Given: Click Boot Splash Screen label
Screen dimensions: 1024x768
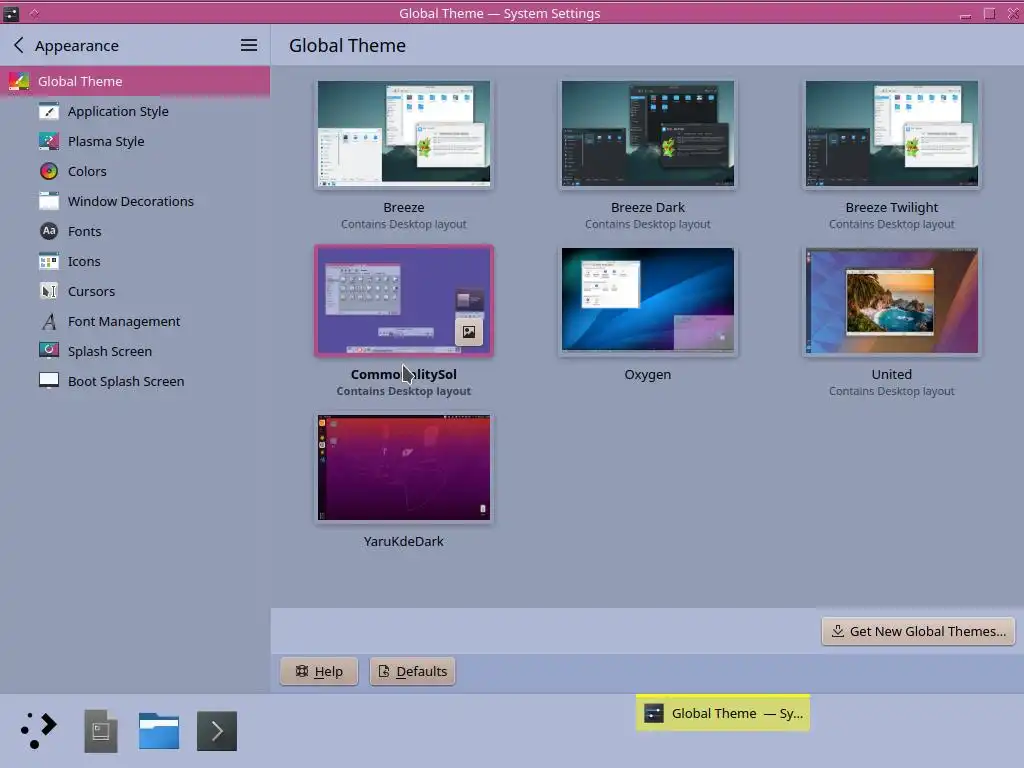Looking at the screenshot, I should 126,381.
